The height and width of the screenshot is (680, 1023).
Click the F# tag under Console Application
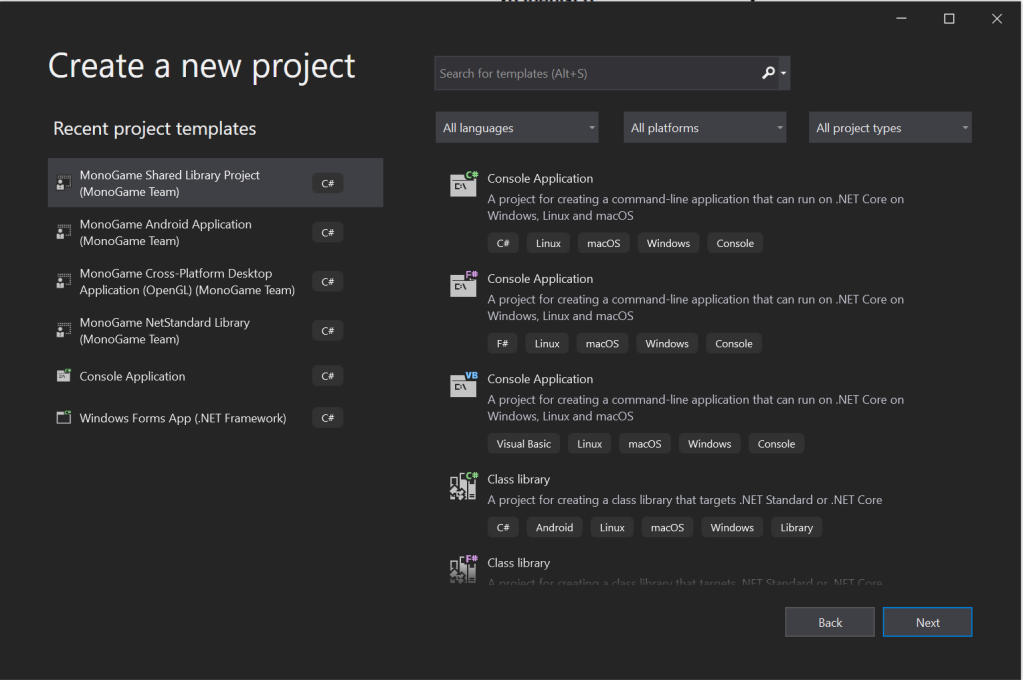pyautogui.click(x=502, y=343)
